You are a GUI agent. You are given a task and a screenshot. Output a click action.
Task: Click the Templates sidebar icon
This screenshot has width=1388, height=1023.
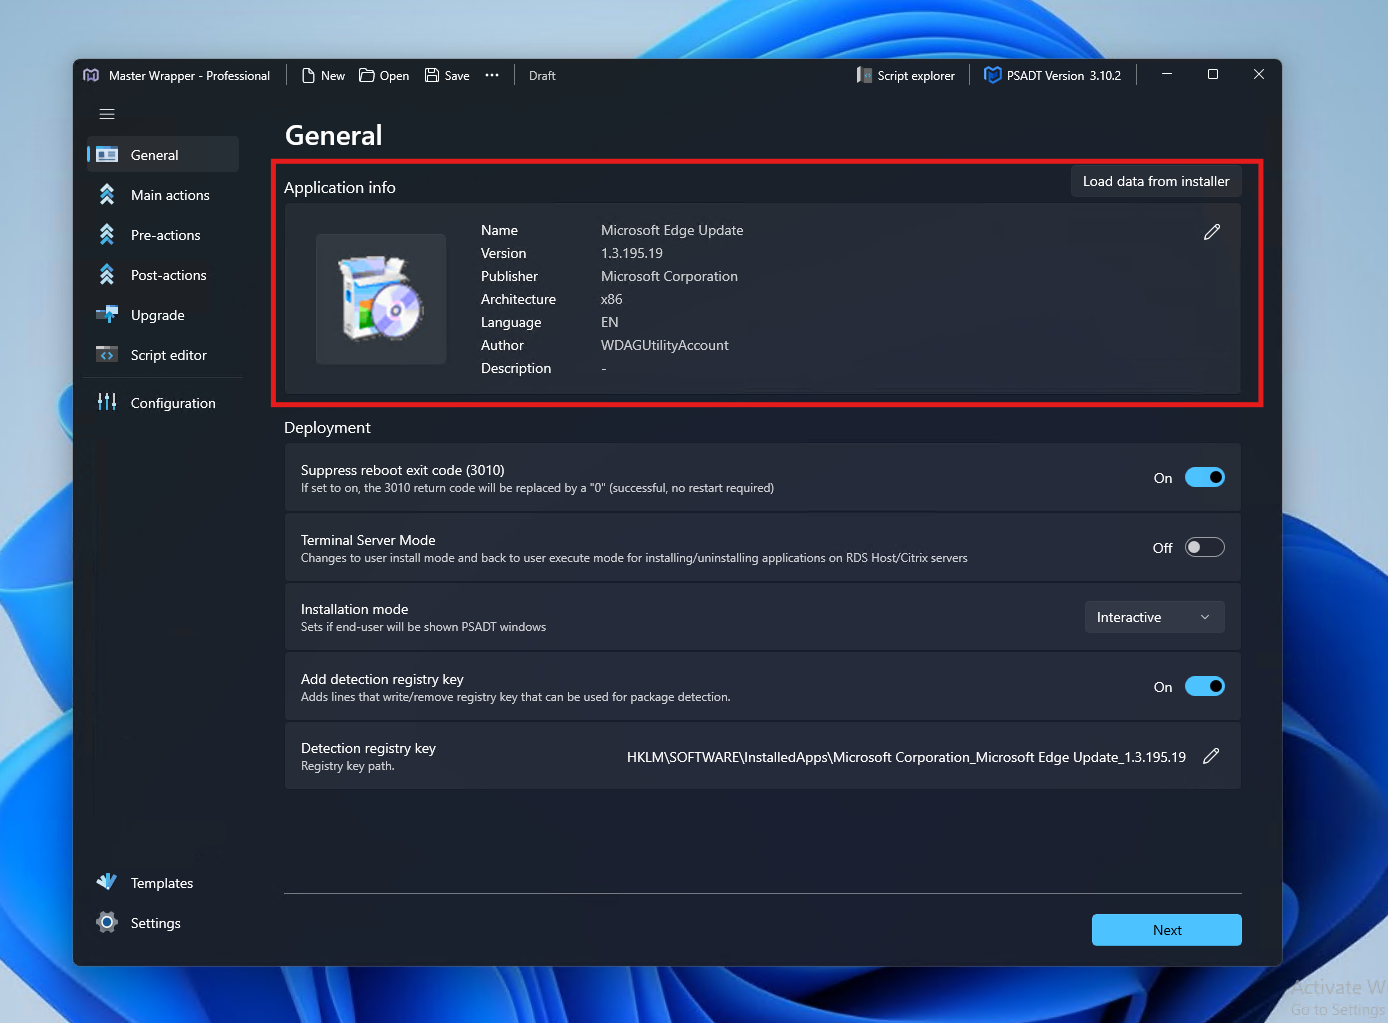[107, 882]
